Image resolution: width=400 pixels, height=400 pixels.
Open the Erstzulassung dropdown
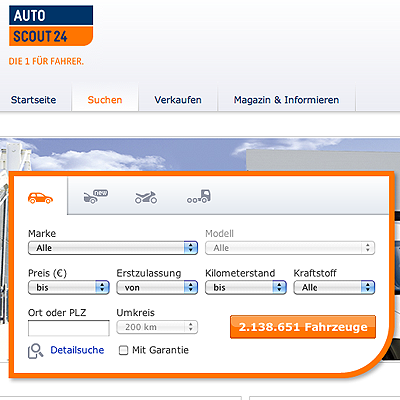[x=157, y=287]
